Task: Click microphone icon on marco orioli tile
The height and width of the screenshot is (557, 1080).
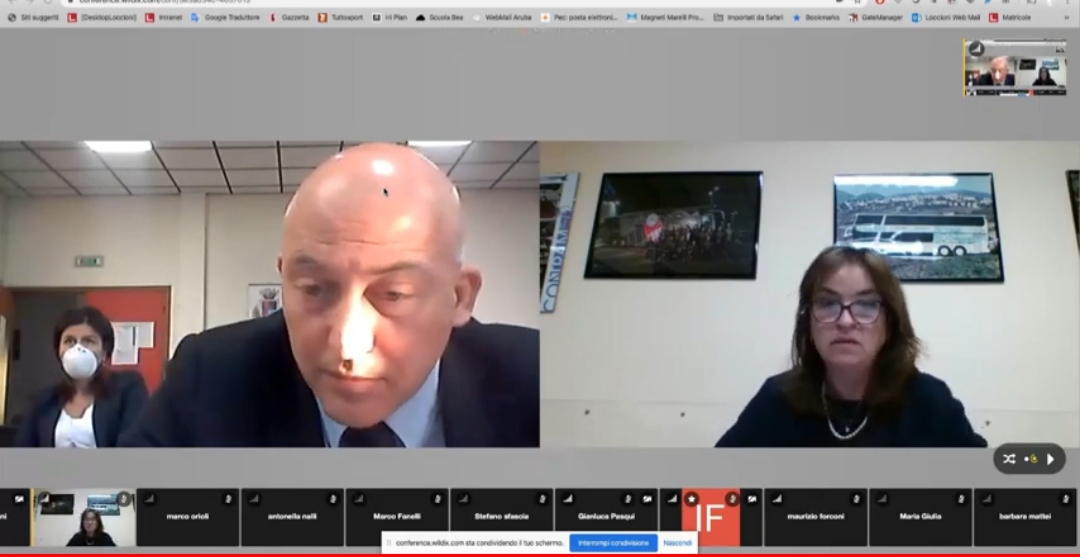Action: [x=228, y=498]
